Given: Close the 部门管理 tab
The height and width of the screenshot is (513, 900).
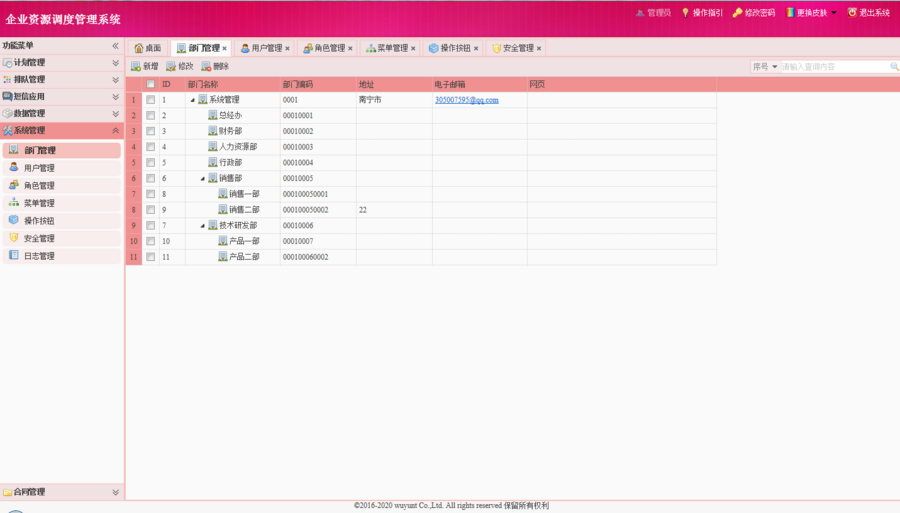Looking at the screenshot, I should 224,48.
